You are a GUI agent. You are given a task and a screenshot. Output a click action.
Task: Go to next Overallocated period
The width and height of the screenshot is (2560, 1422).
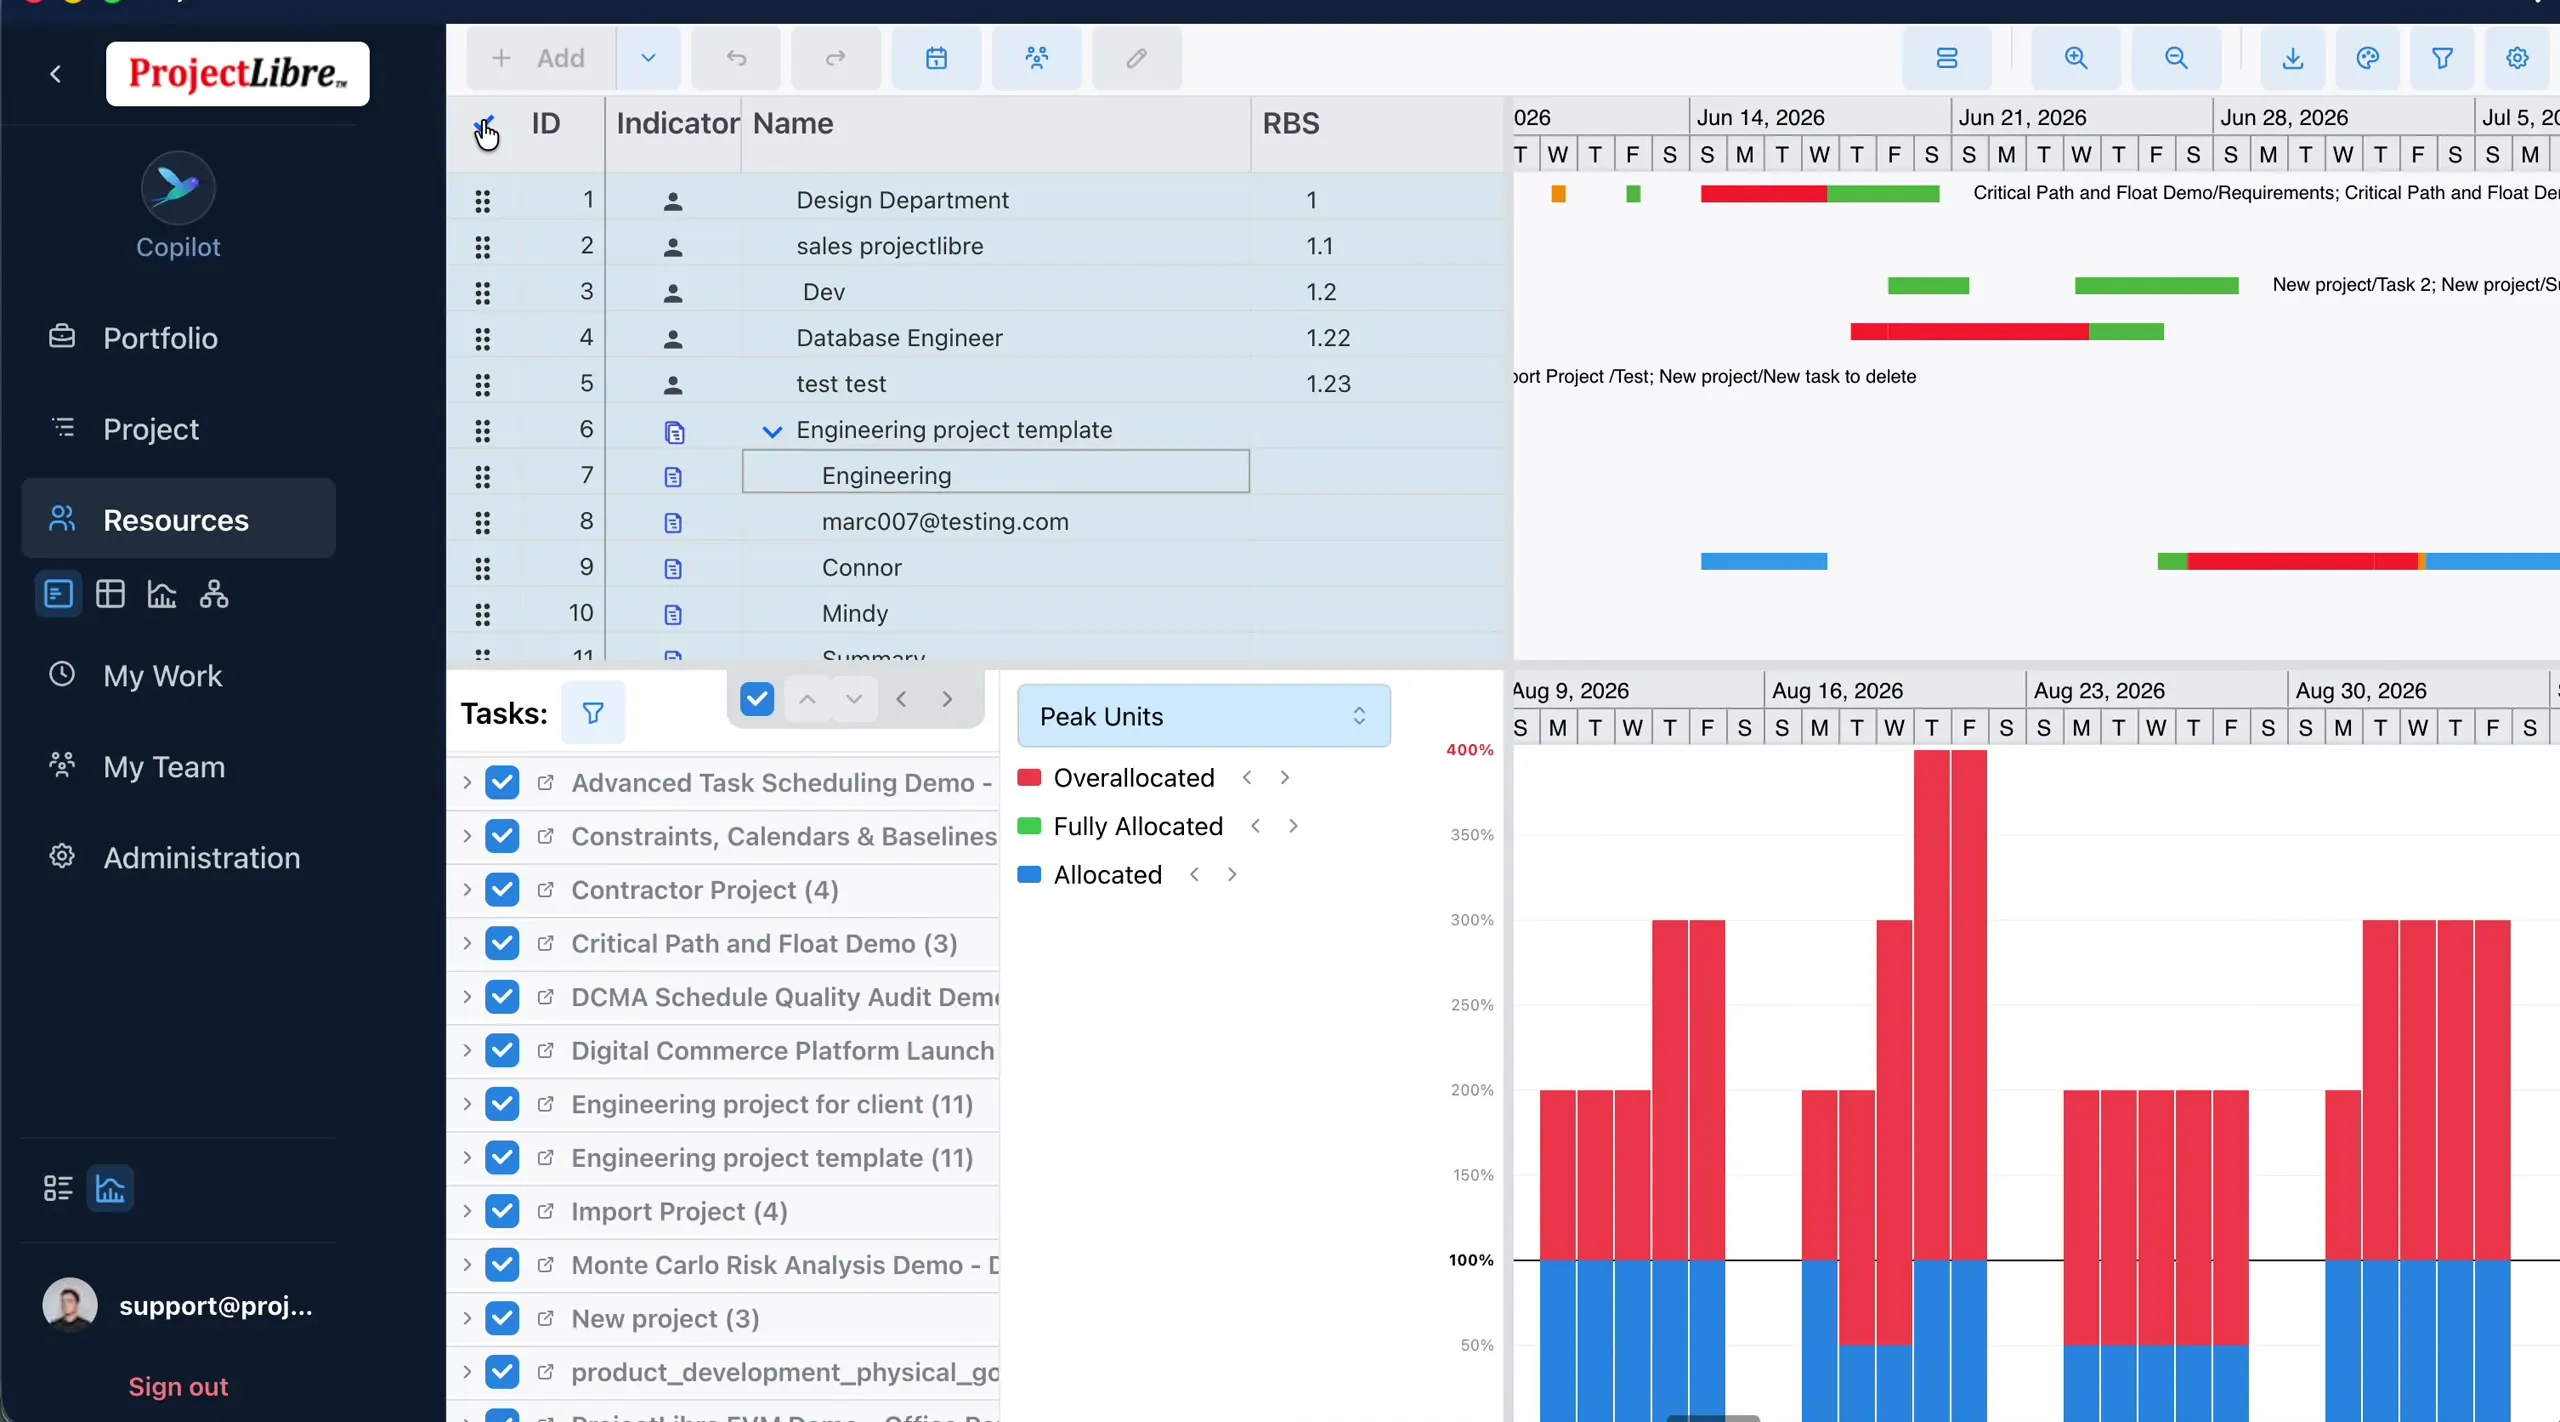[1285, 777]
